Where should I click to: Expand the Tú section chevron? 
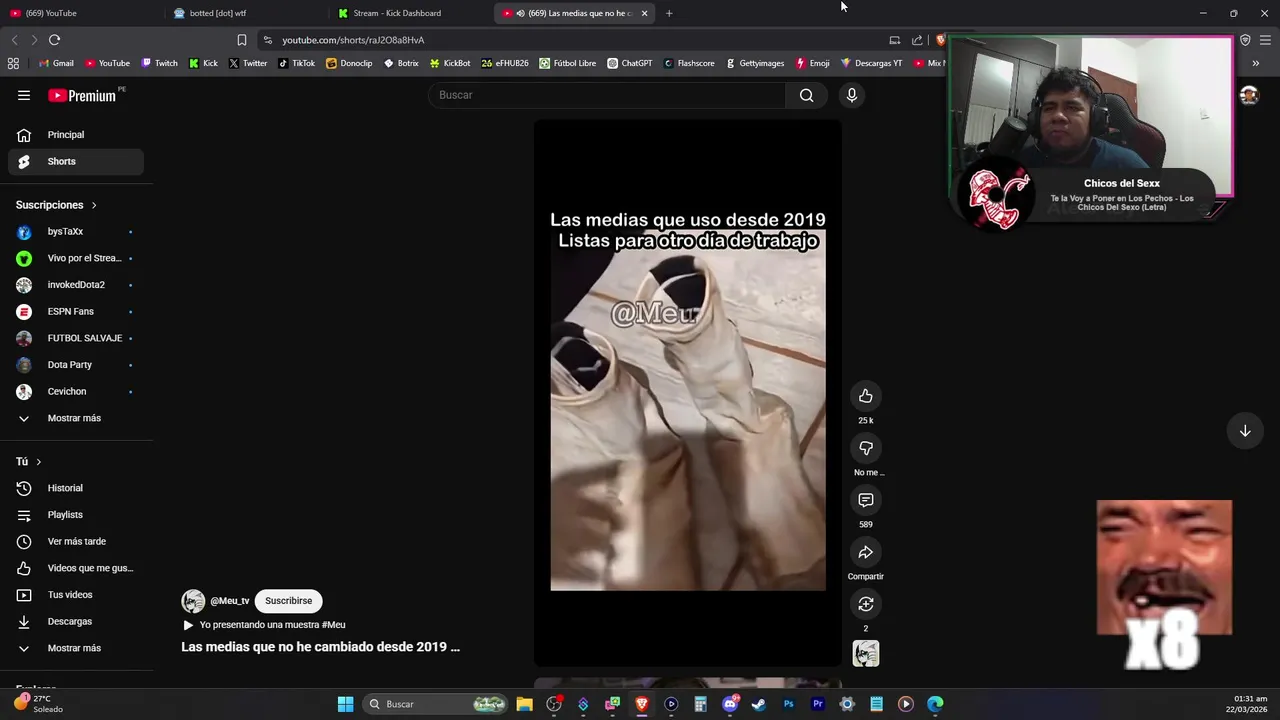point(39,462)
